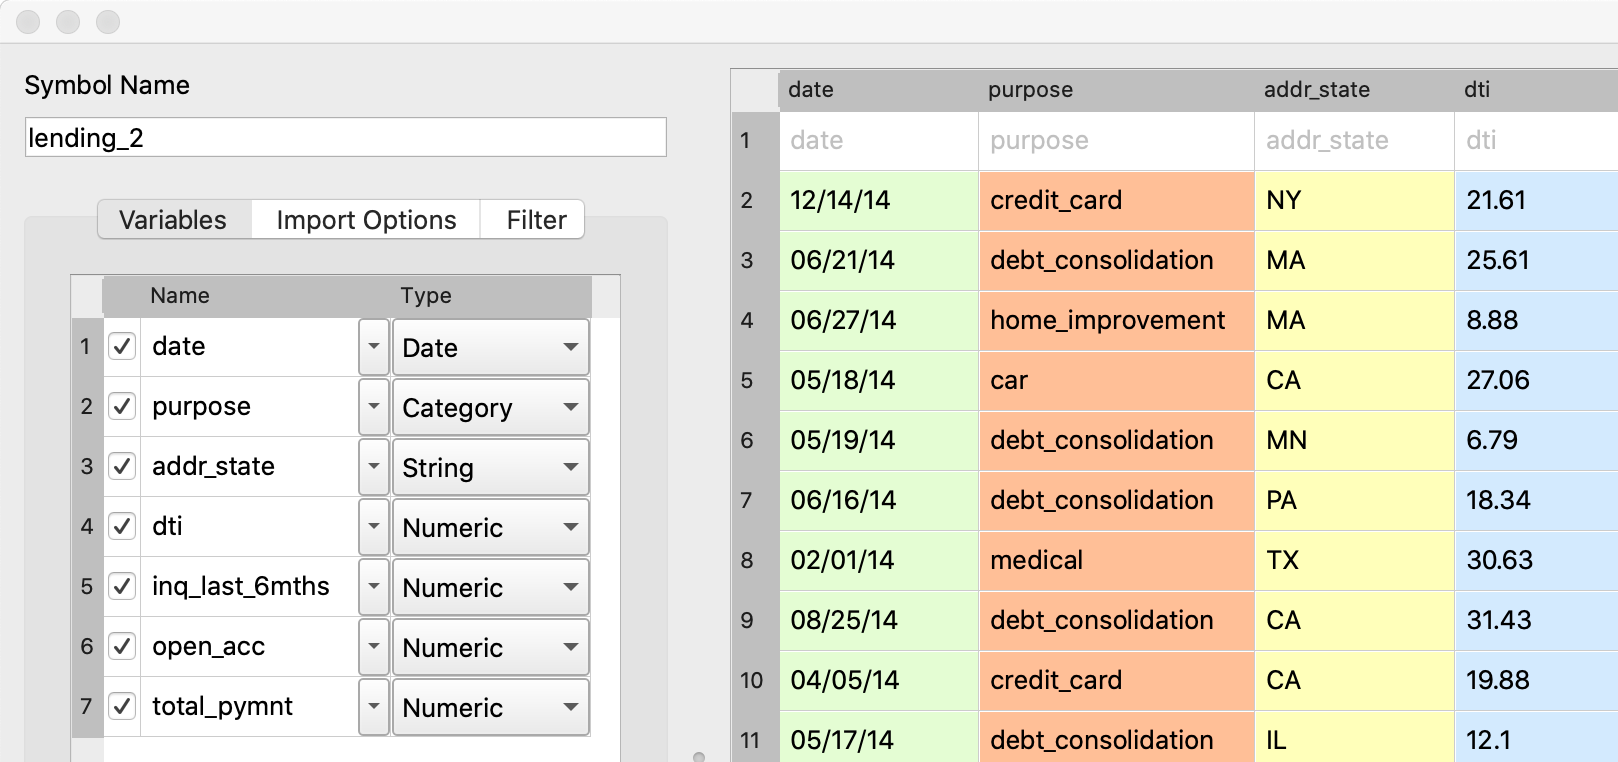Click the NY state cell
The width and height of the screenshot is (1618, 762).
coord(1354,200)
